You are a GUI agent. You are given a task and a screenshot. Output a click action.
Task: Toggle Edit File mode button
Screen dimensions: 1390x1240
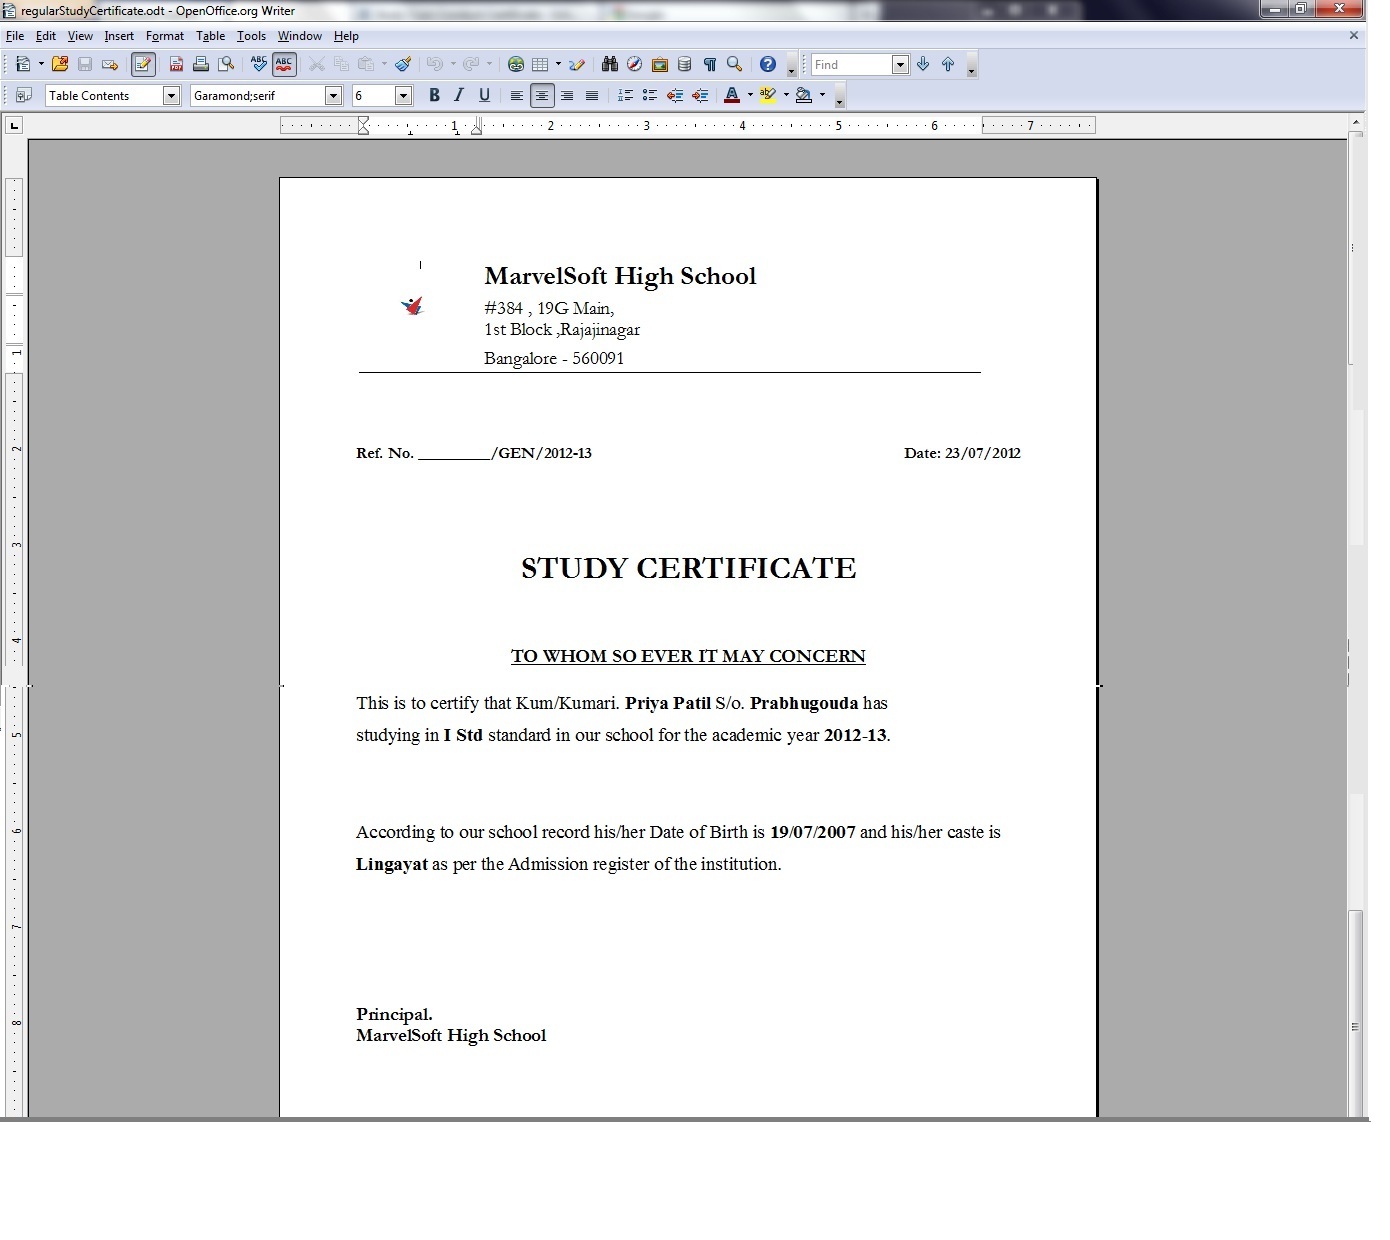tap(143, 65)
